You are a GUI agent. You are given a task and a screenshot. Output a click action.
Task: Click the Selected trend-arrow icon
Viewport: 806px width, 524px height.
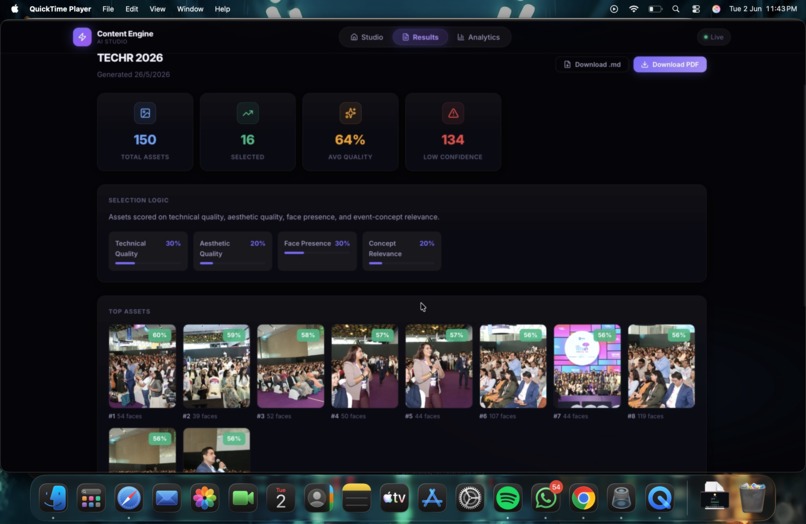[x=248, y=113]
